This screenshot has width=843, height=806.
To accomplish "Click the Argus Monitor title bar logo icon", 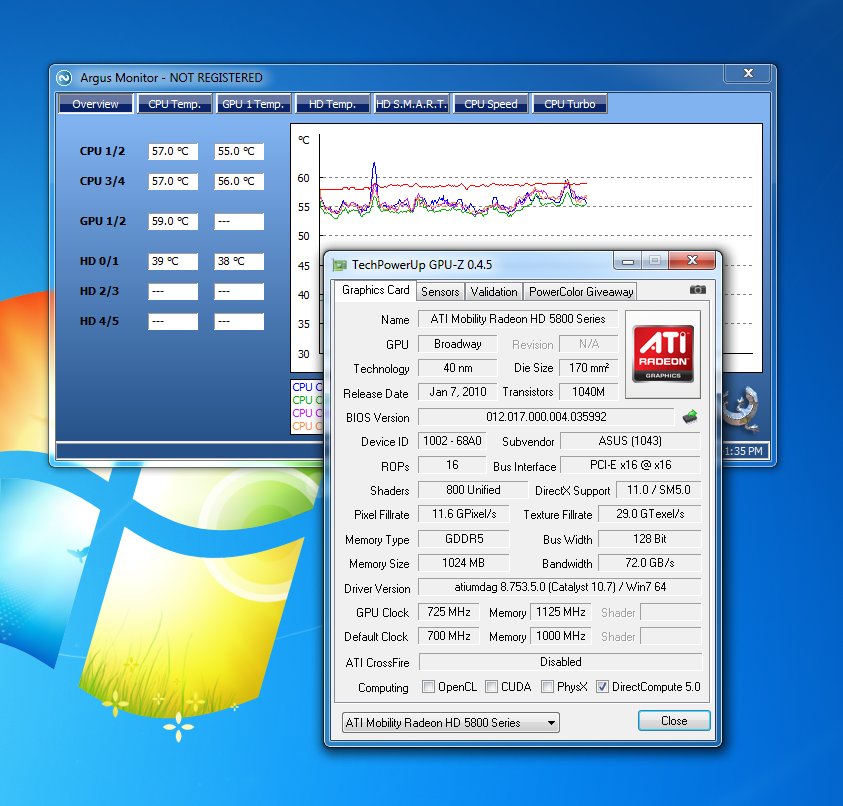I will [64, 78].
